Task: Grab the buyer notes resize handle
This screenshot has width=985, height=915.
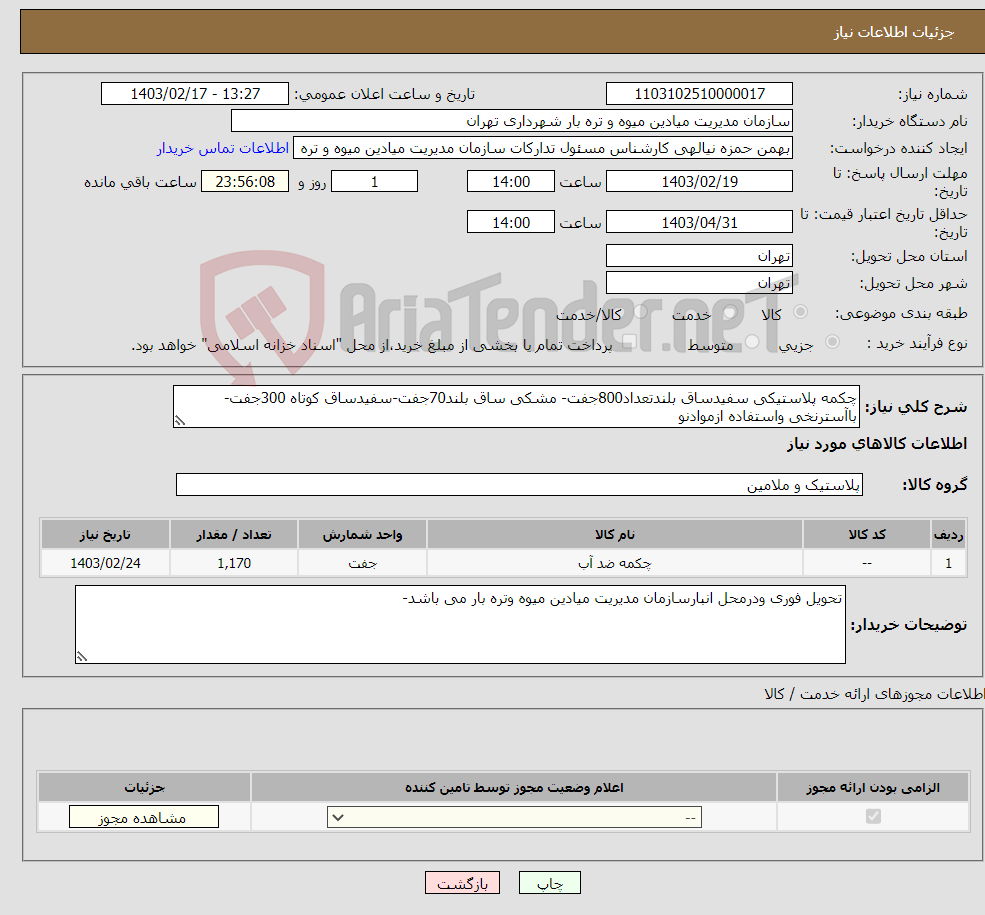Action: click(82, 657)
